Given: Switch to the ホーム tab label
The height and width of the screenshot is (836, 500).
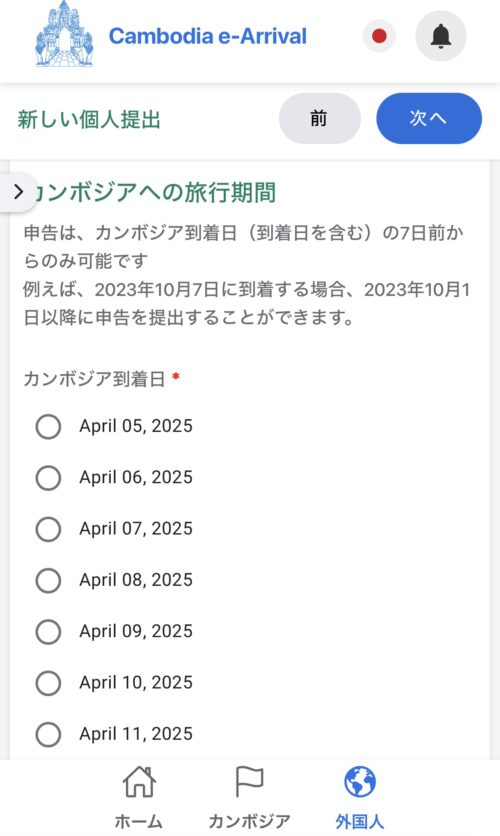Looking at the screenshot, I should pos(139,821).
